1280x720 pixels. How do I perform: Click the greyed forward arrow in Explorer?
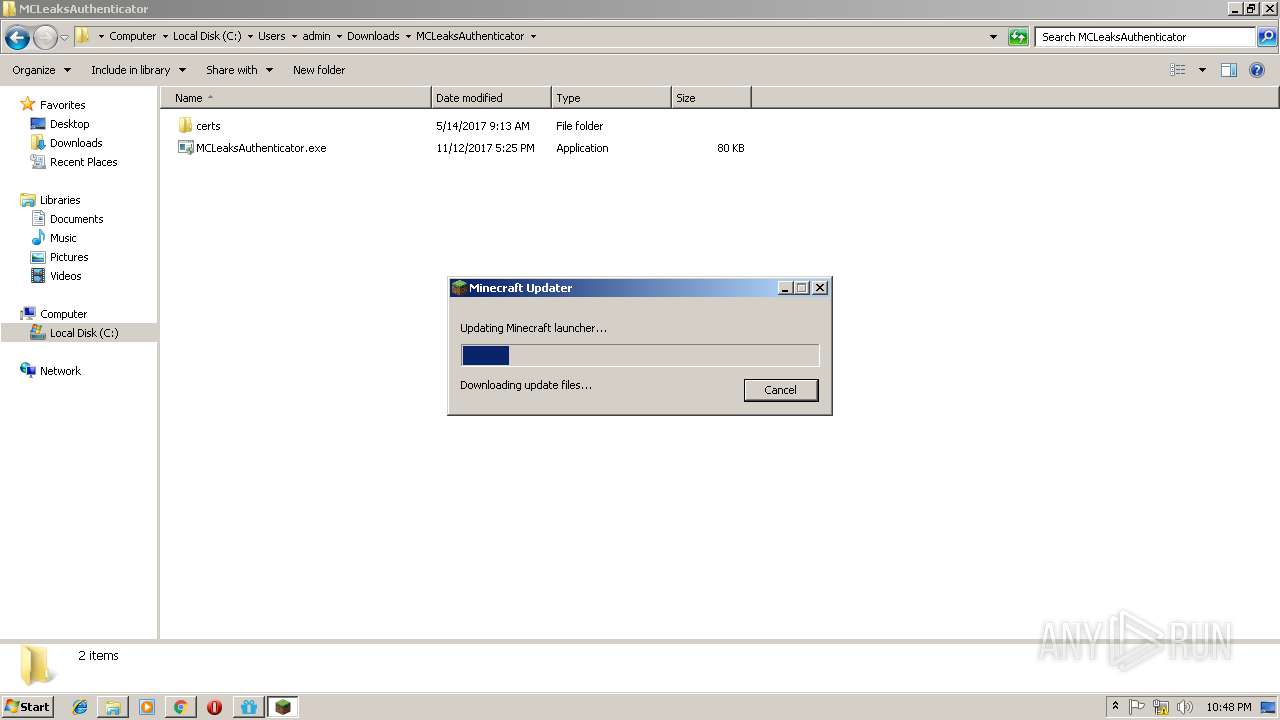(45, 38)
